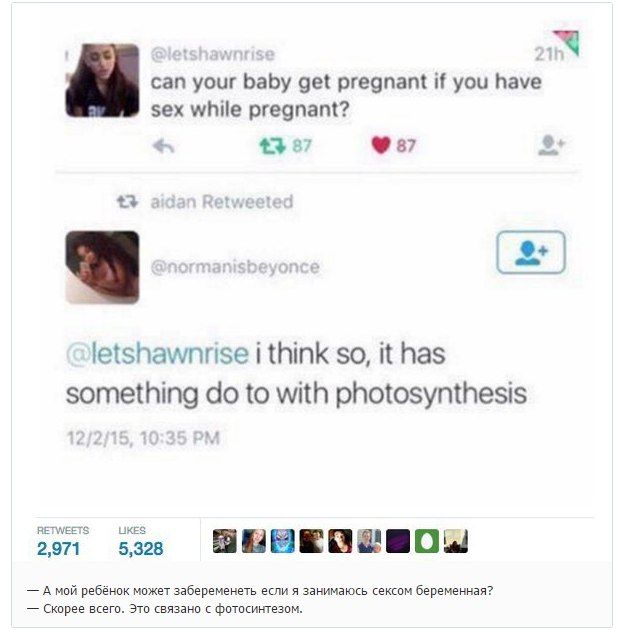Click the green egg avatar among likers
The width and height of the screenshot is (617, 631).
click(x=427, y=541)
